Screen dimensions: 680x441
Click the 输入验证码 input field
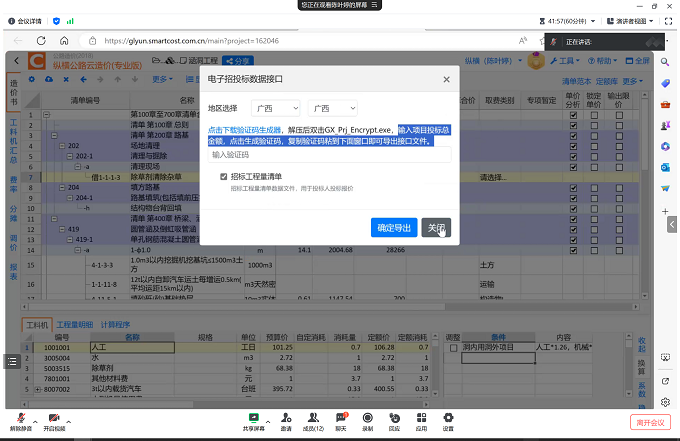click(x=329, y=155)
